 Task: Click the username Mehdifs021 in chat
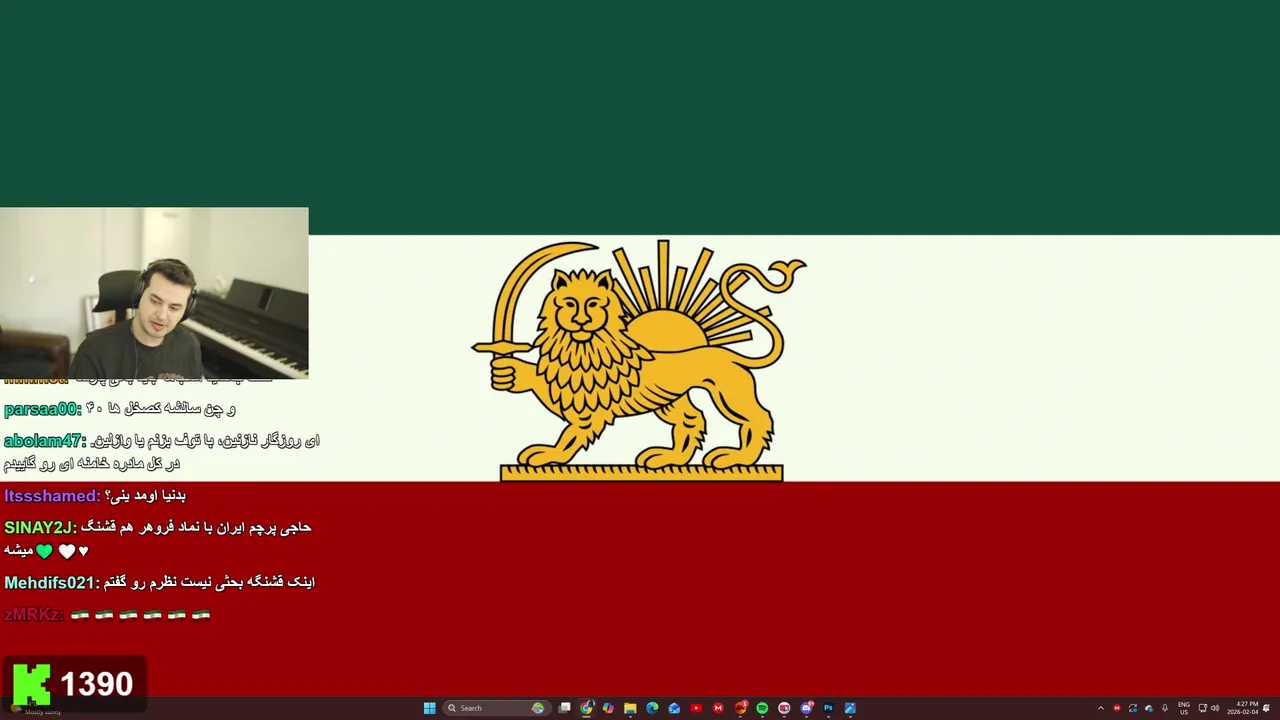point(50,582)
